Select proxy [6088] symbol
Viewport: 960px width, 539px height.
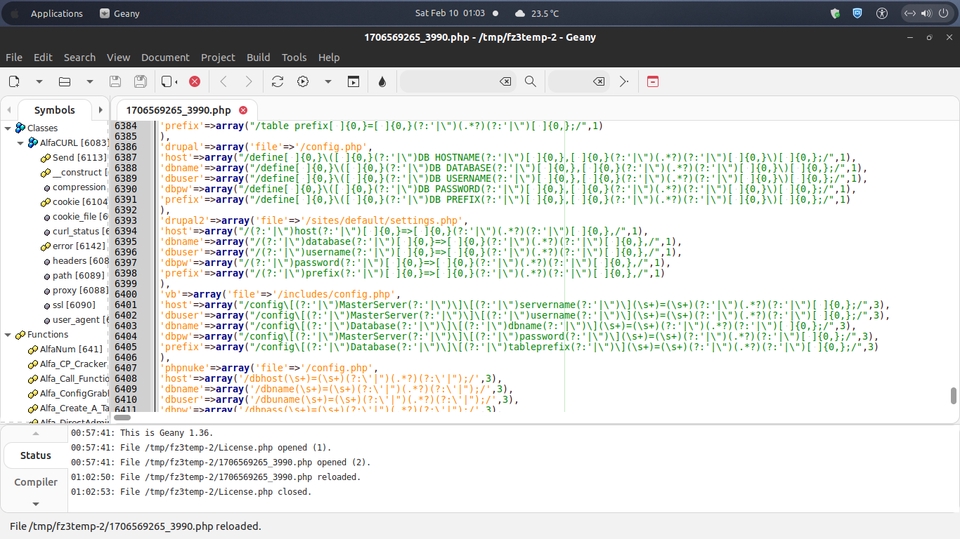80,290
